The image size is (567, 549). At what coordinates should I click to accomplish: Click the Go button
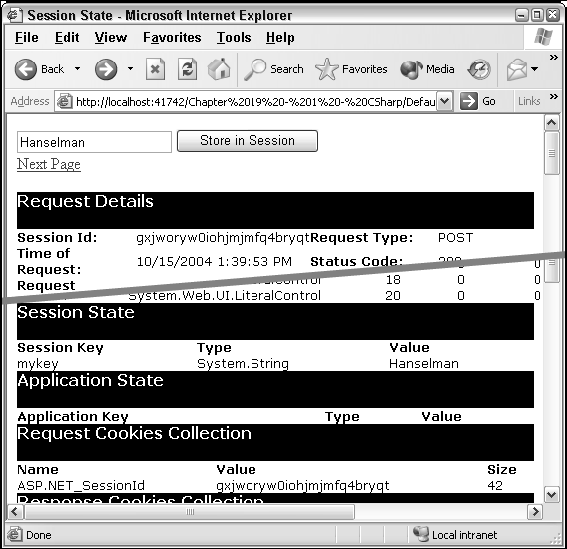478,101
